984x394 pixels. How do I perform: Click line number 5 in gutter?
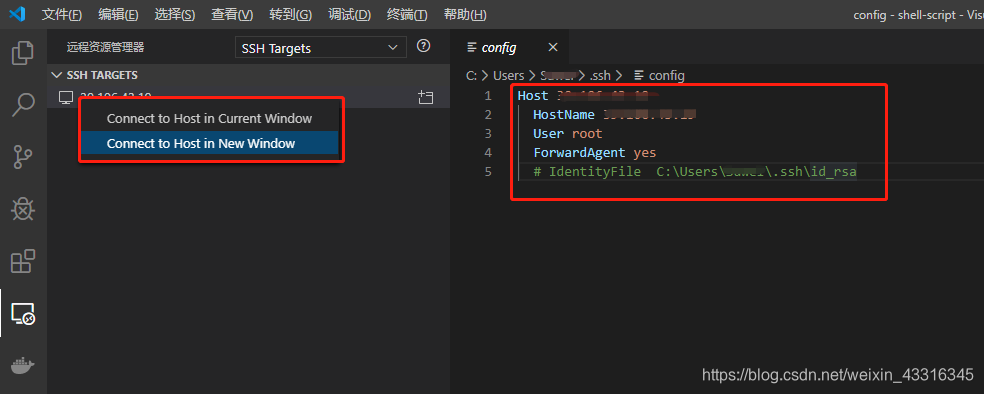(488, 171)
